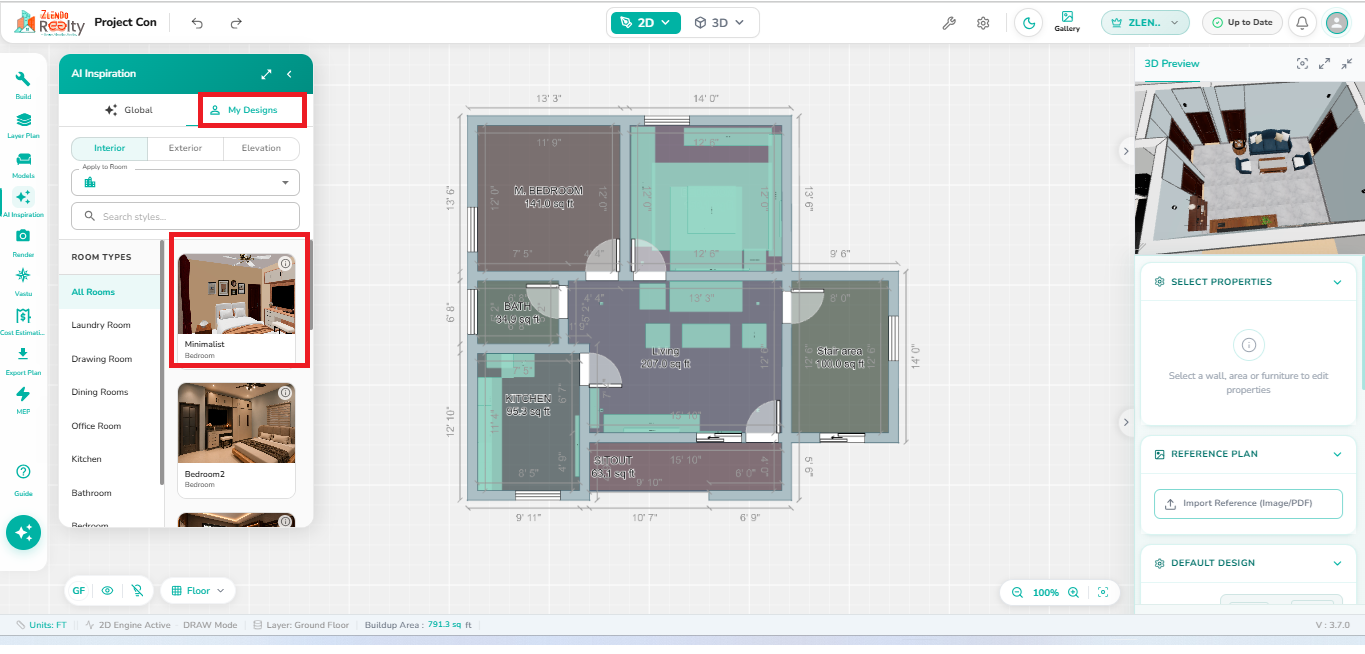Toggle floor visibility with the eye icon

tap(107, 591)
